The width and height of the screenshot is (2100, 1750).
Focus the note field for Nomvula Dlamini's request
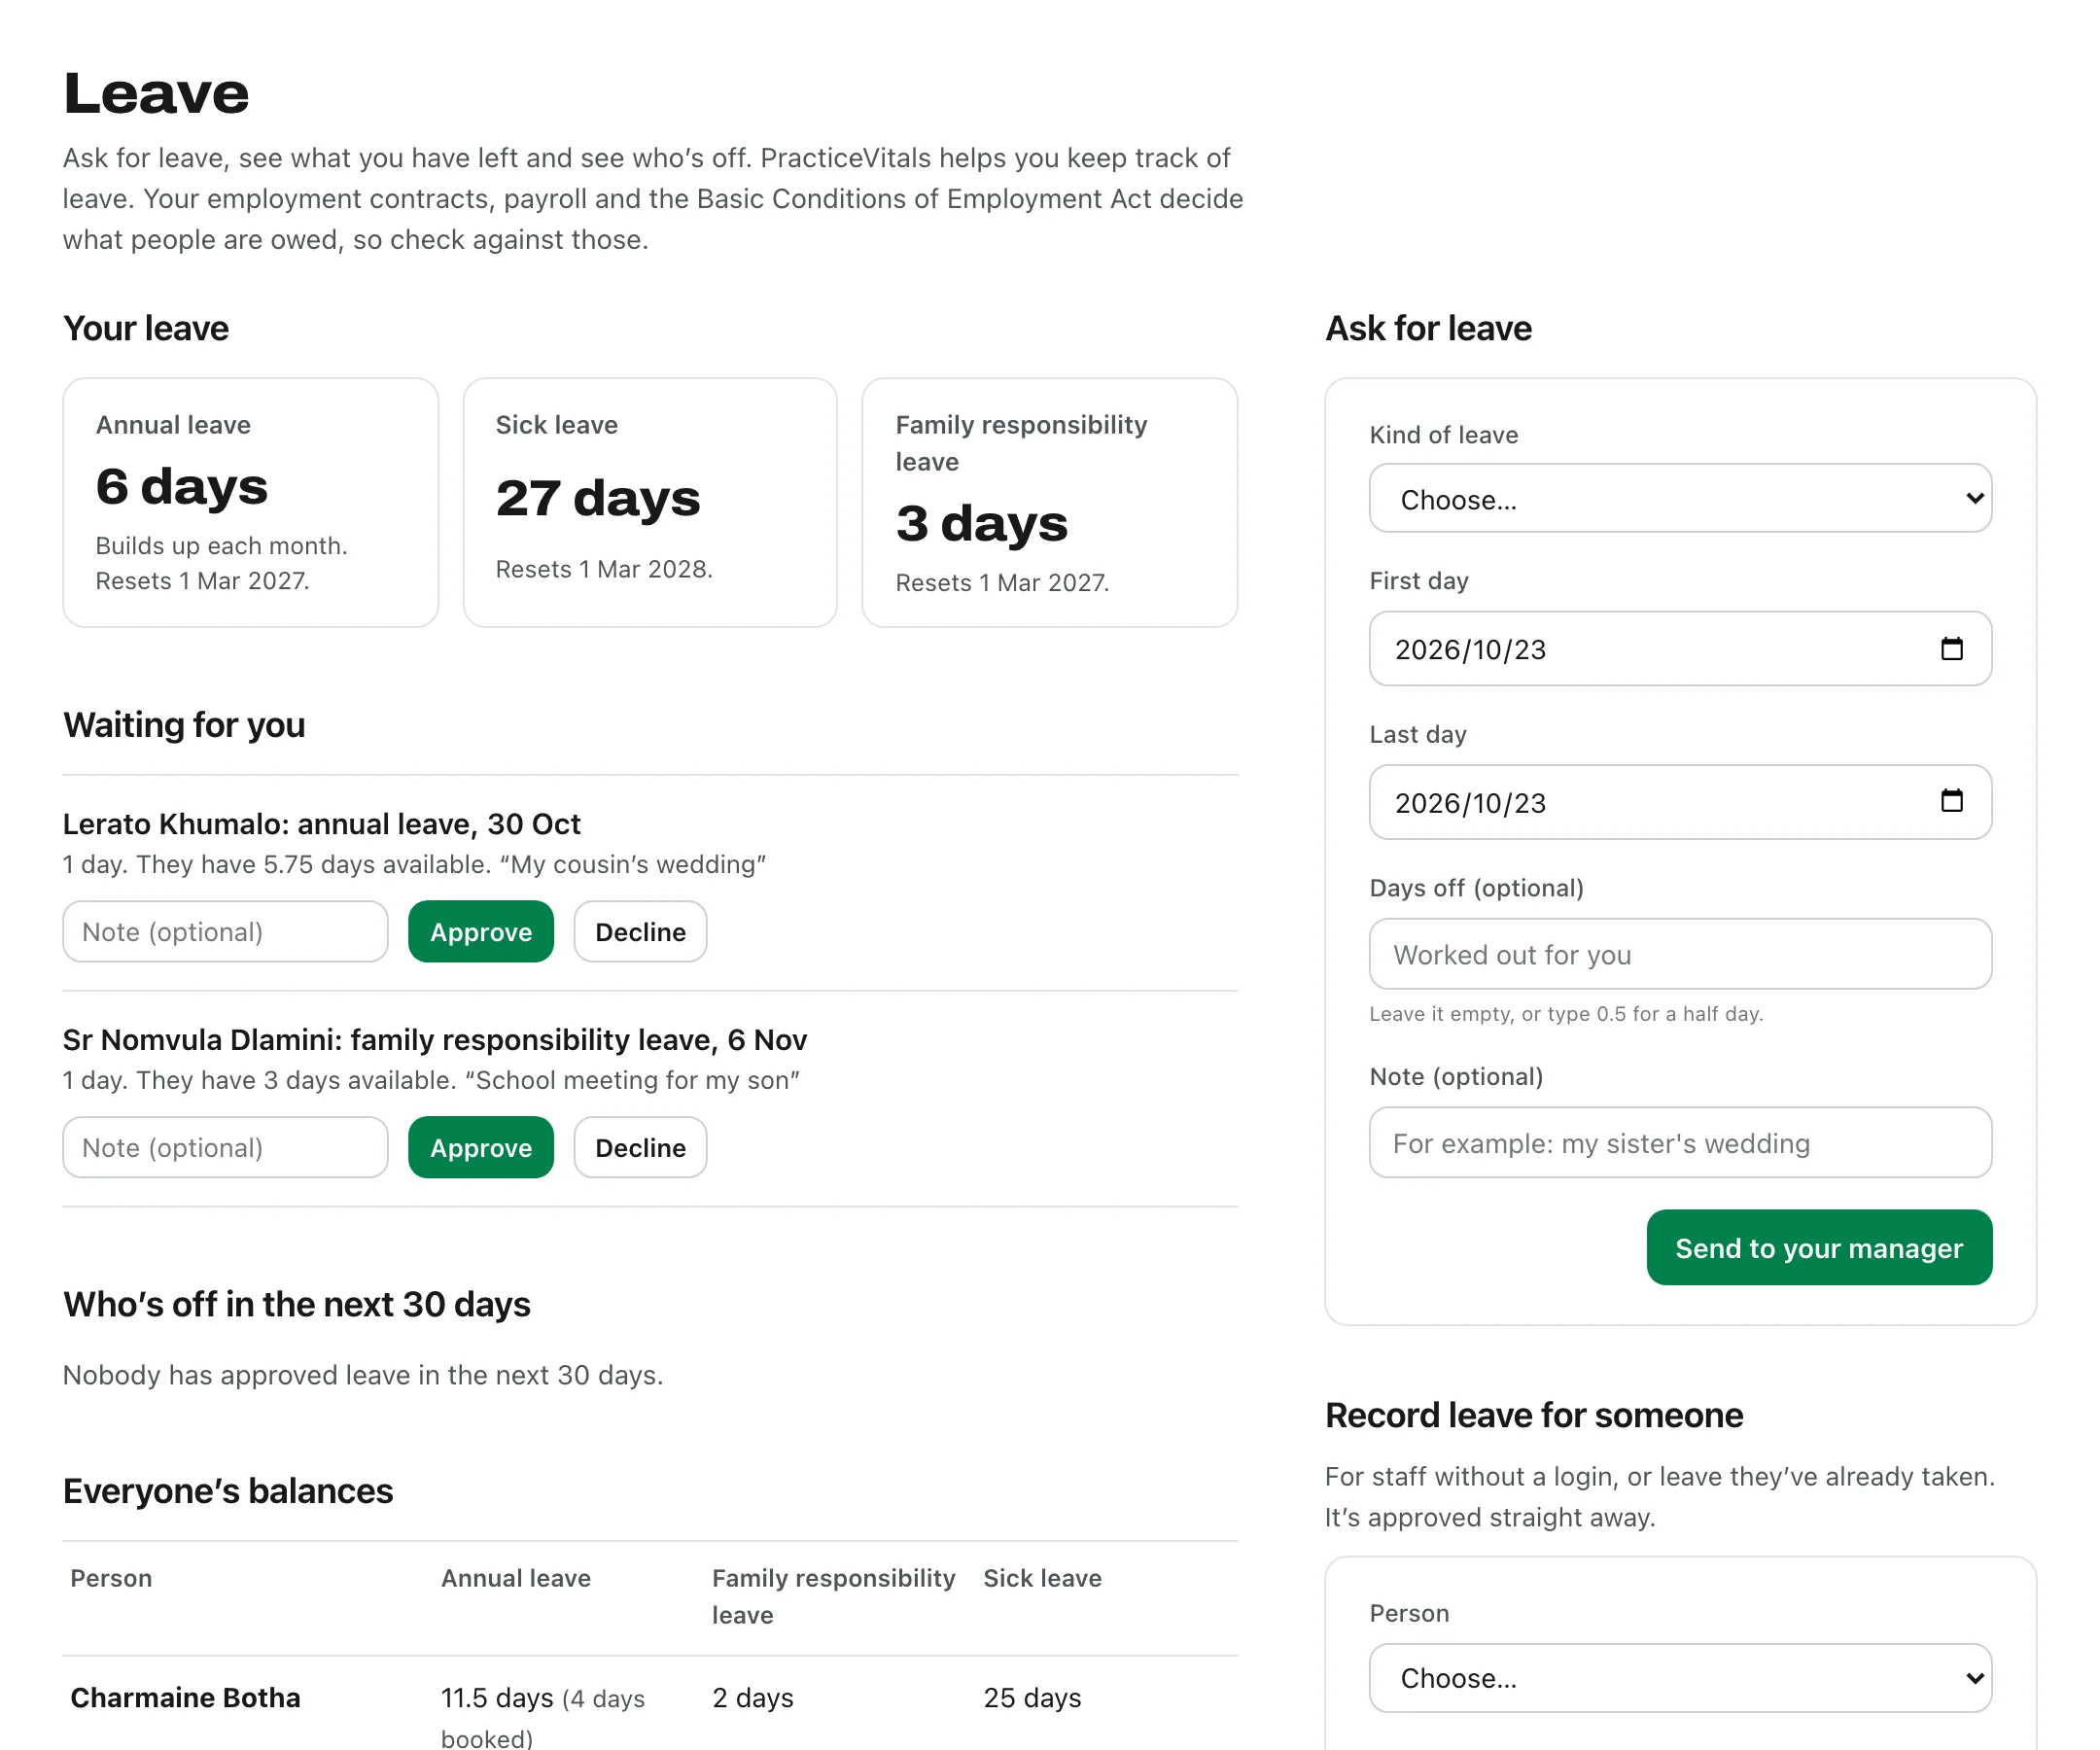coord(225,1147)
